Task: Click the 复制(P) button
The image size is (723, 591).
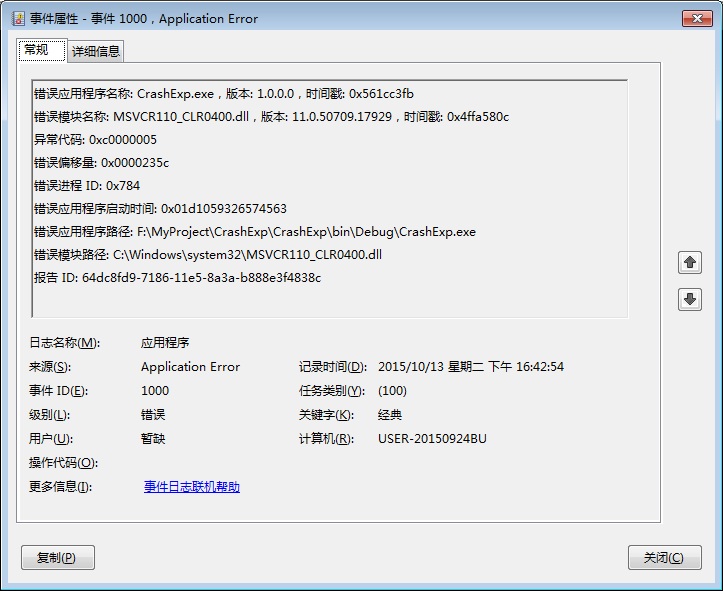Action: tap(58, 558)
